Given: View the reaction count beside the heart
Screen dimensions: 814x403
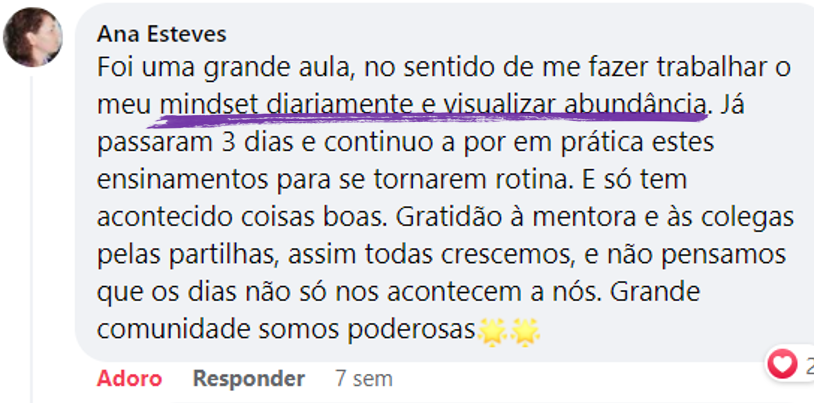Looking at the screenshot, I should tap(808, 364).
